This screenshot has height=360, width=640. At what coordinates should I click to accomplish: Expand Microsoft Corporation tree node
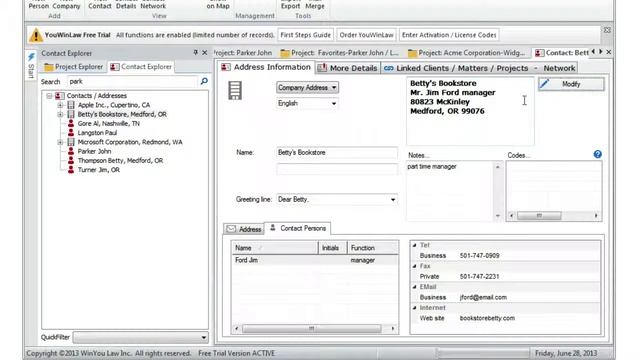(x=60, y=142)
